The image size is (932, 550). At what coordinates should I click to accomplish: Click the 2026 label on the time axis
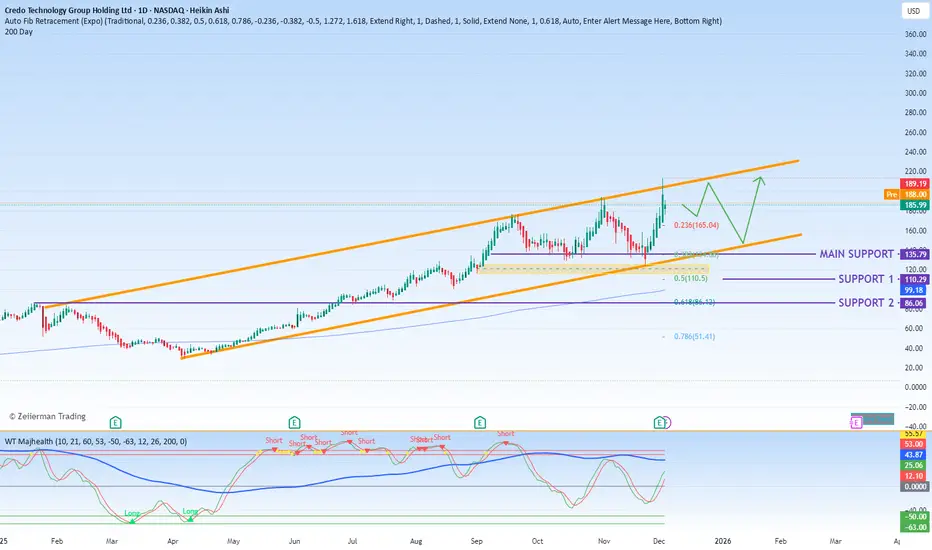(723, 541)
